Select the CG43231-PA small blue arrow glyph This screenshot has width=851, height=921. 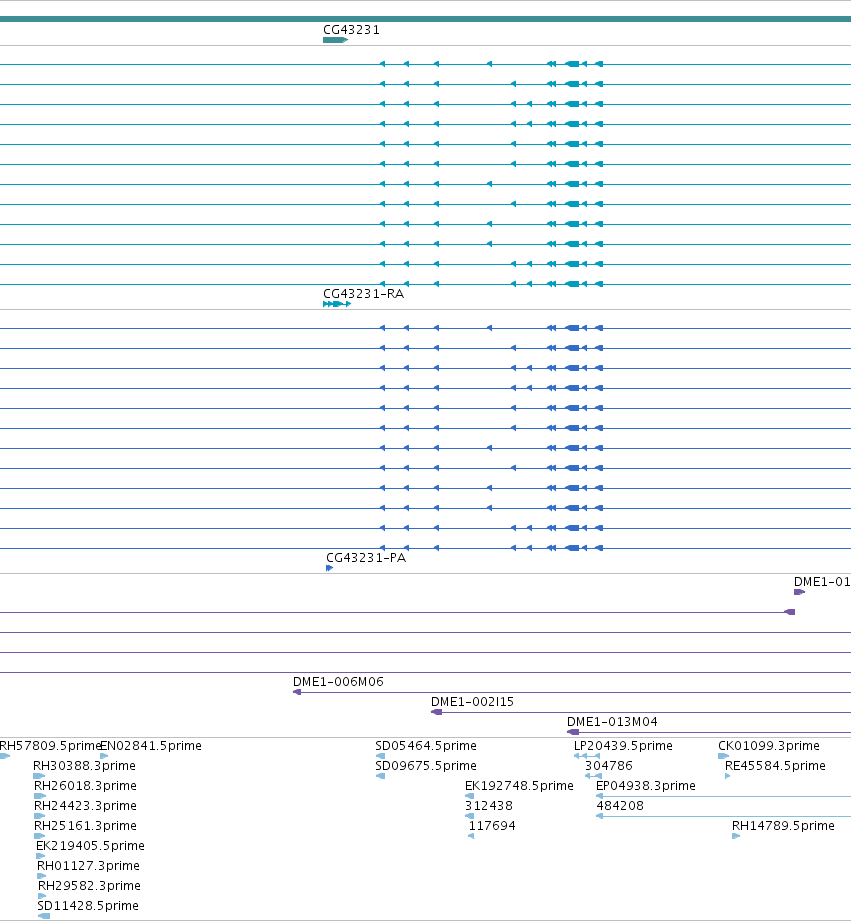(x=329, y=568)
